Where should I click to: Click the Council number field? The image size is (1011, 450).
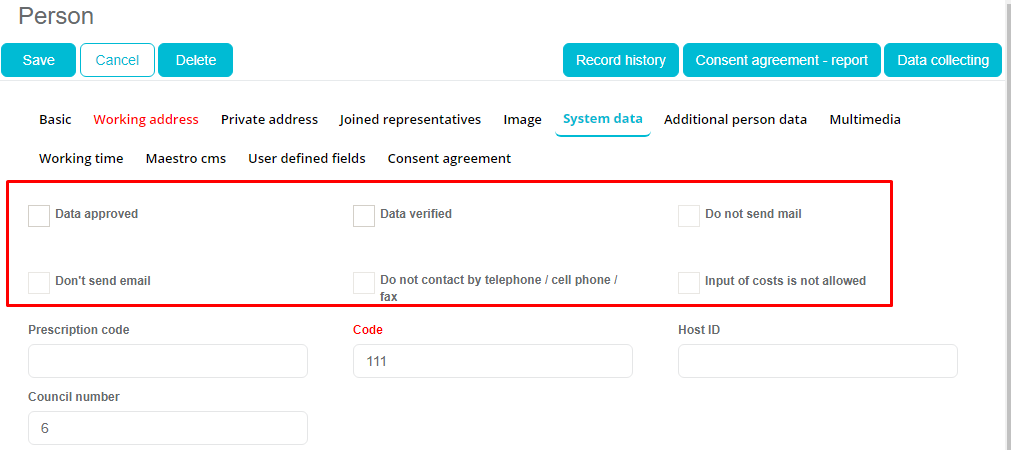(x=167, y=428)
